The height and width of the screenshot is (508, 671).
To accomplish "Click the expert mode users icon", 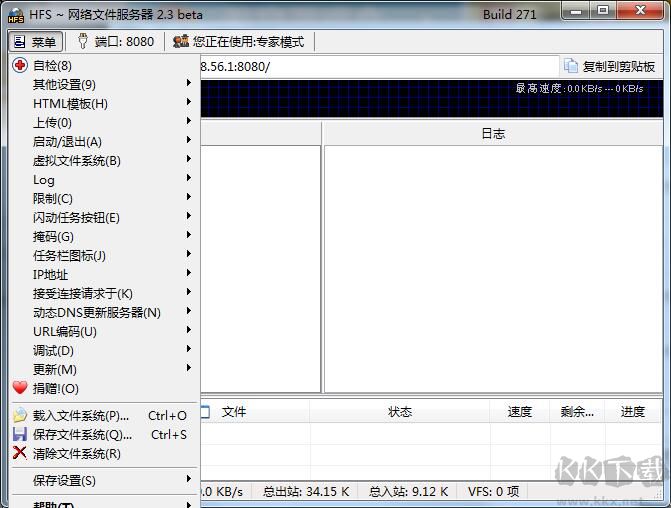I will tap(181, 41).
